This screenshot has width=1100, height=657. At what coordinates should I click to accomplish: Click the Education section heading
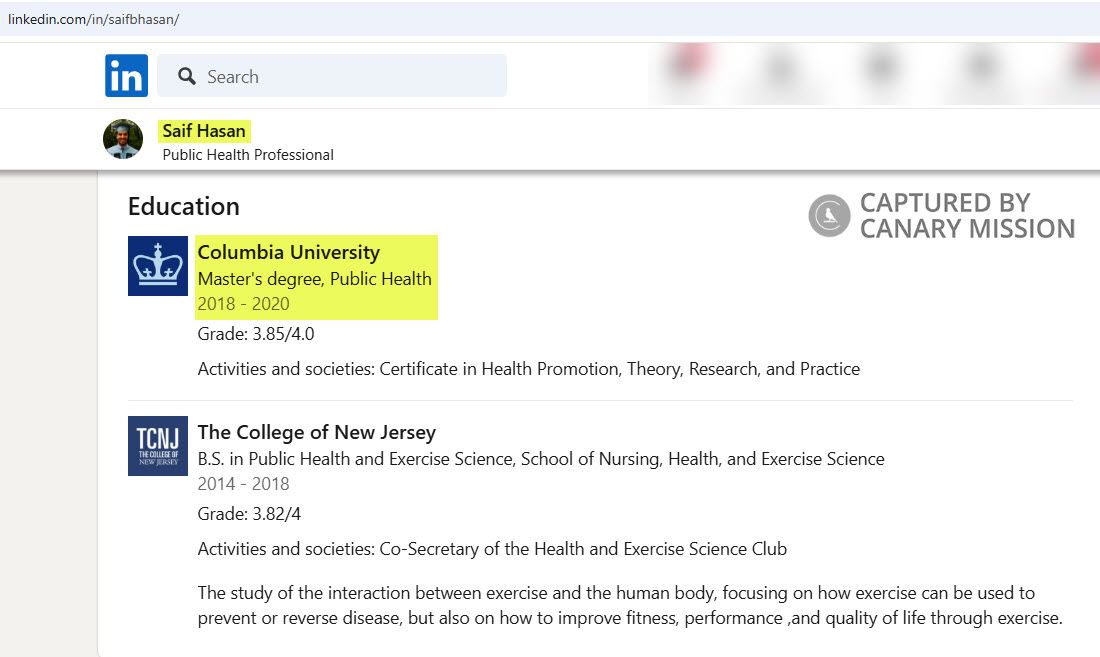(x=184, y=207)
